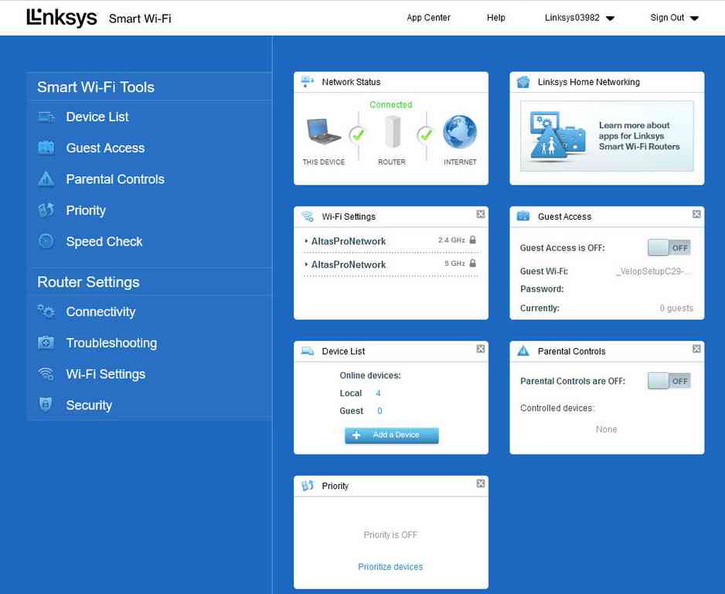725x594 pixels.
Task: Open Wi-Fi Settings under Router Settings
Action: 105,374
